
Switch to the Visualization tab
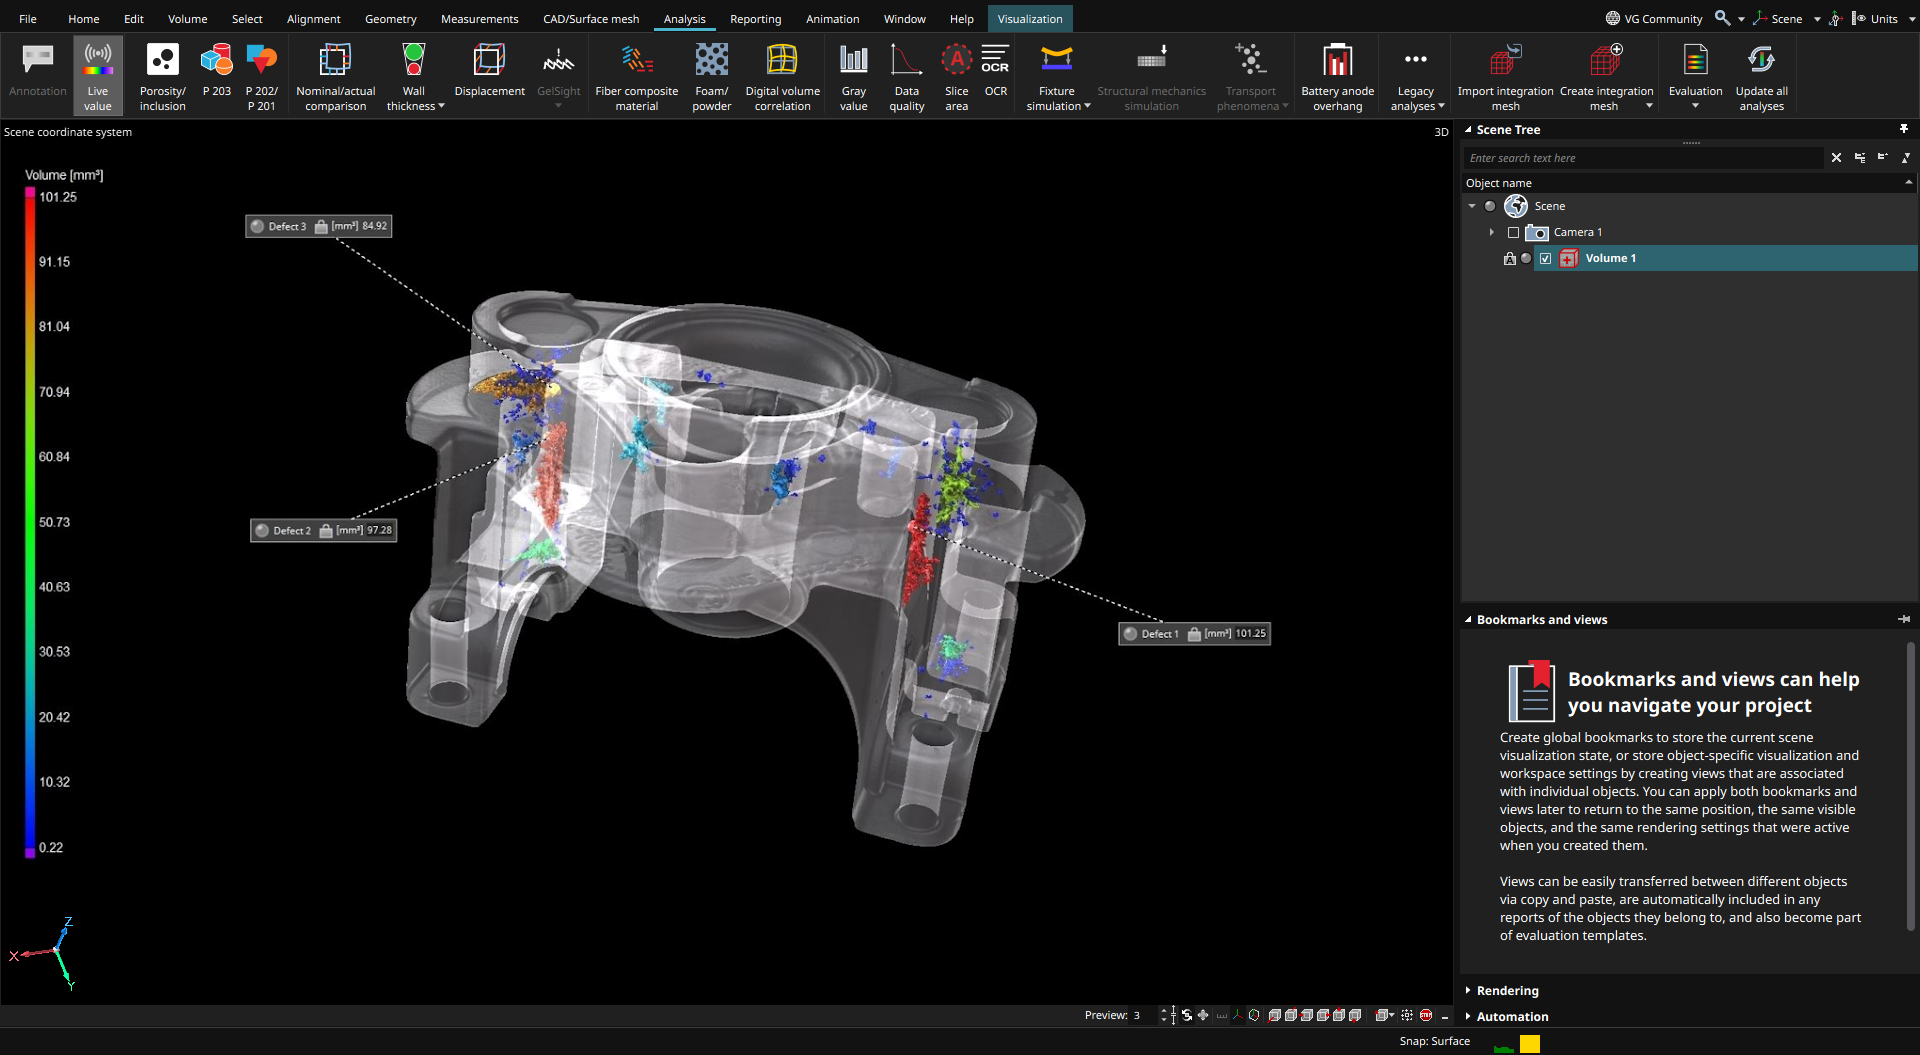[x=1030, y=19]
